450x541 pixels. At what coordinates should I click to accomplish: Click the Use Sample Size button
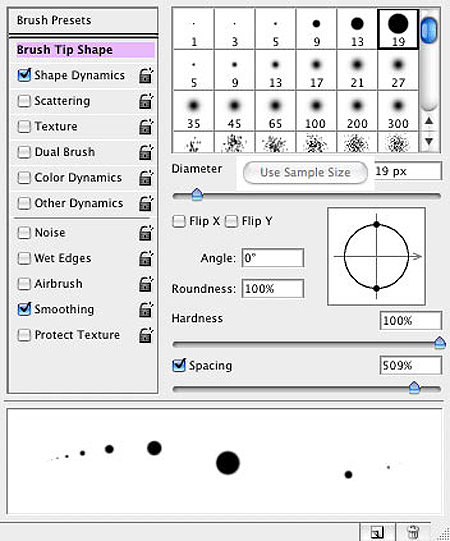pos(305,172)
